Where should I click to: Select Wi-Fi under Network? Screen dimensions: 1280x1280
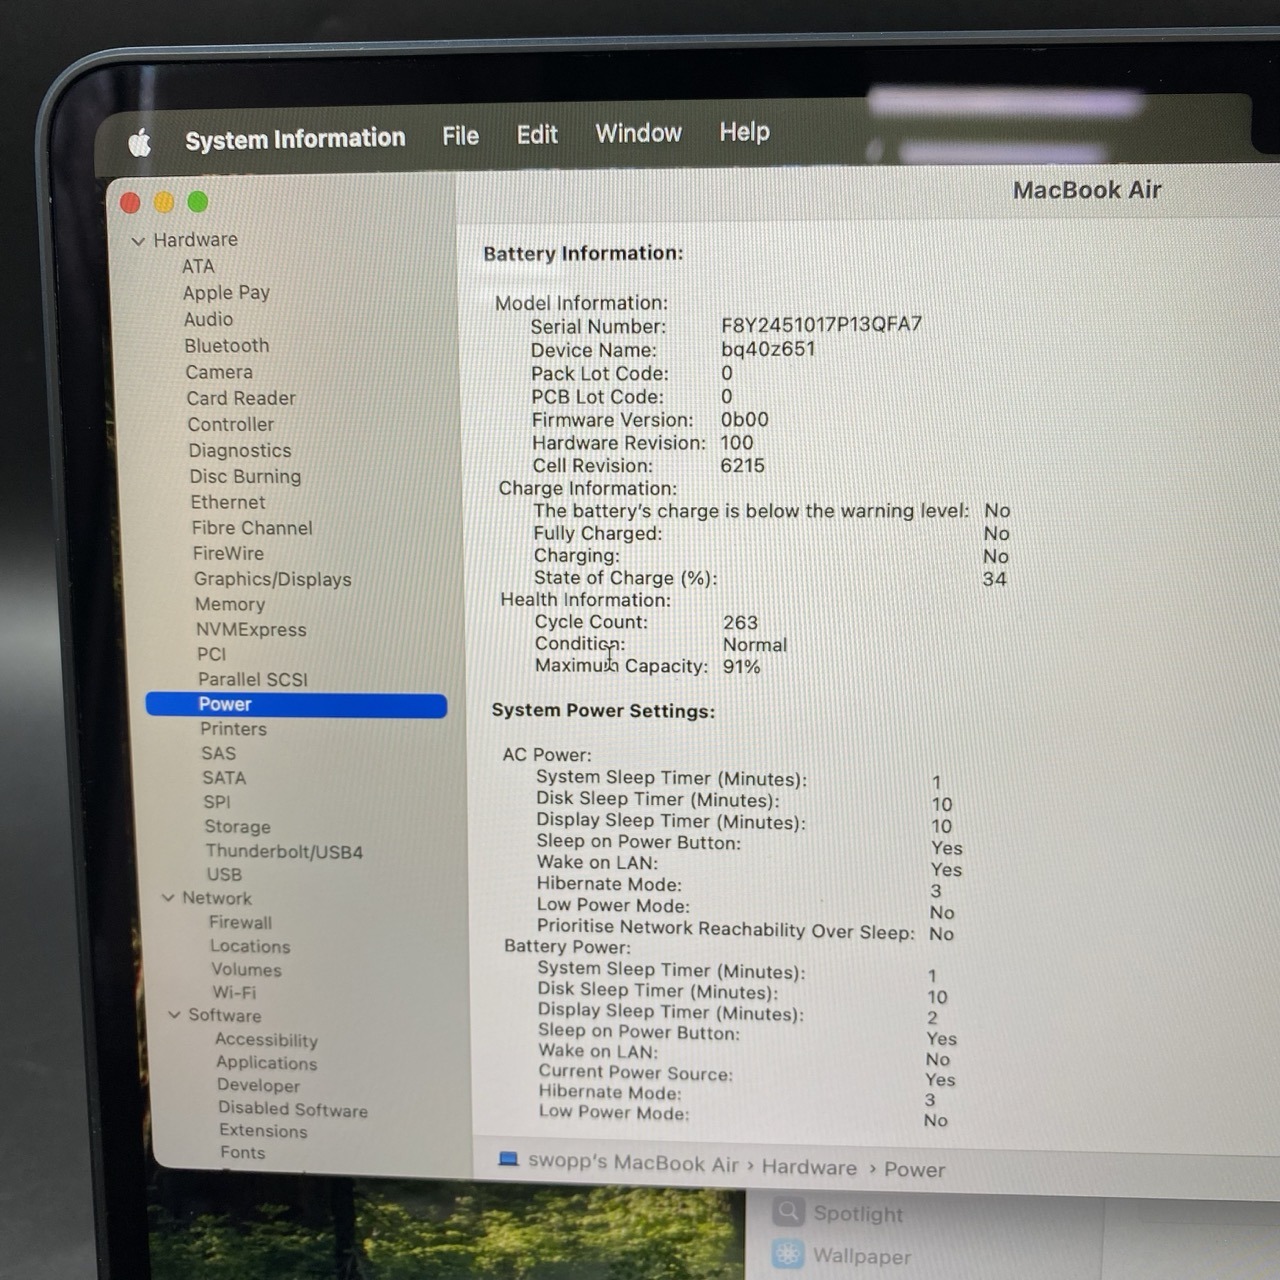[x=234, y=992]
